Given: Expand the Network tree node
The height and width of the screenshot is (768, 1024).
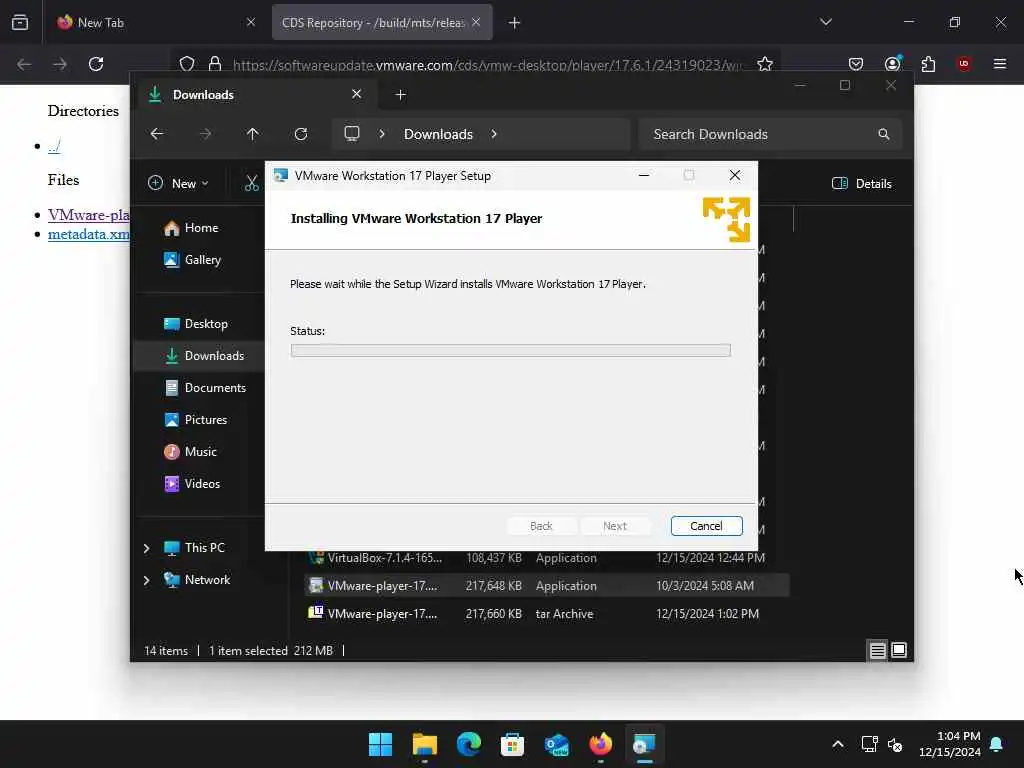Looking at the screenshot, I should tap(146, 580).
